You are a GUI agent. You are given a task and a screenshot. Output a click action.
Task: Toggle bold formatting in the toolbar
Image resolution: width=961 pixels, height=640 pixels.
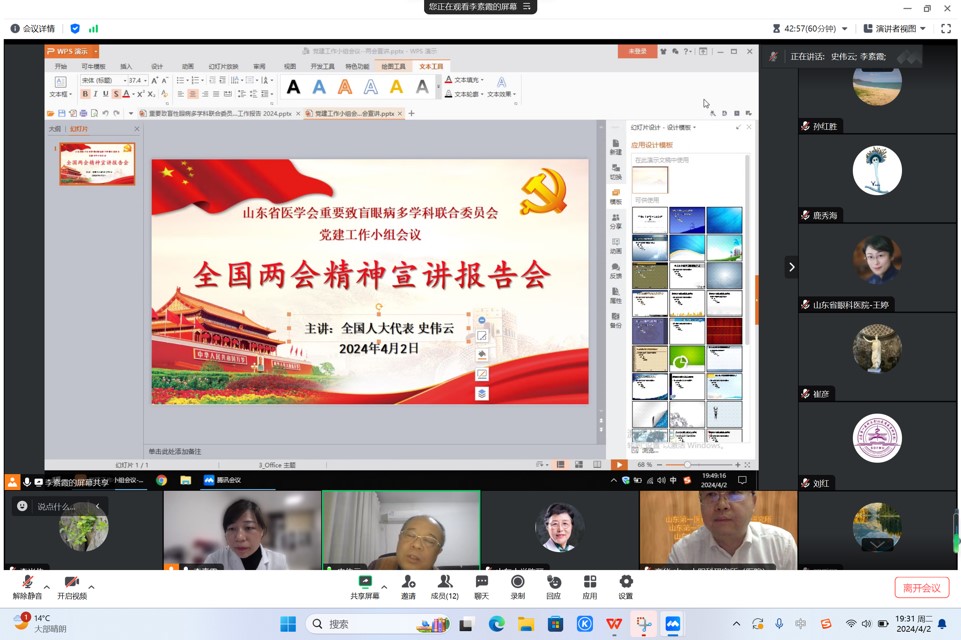(x=84, y=93)
